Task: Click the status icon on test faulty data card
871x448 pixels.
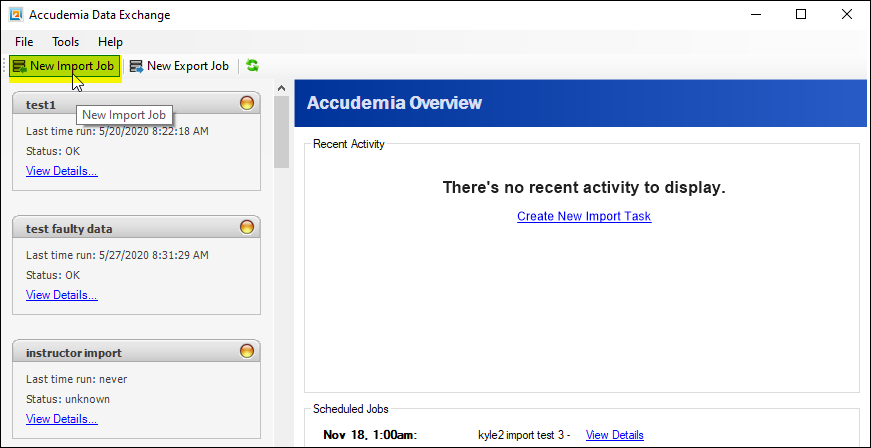Action: (247, 227)
